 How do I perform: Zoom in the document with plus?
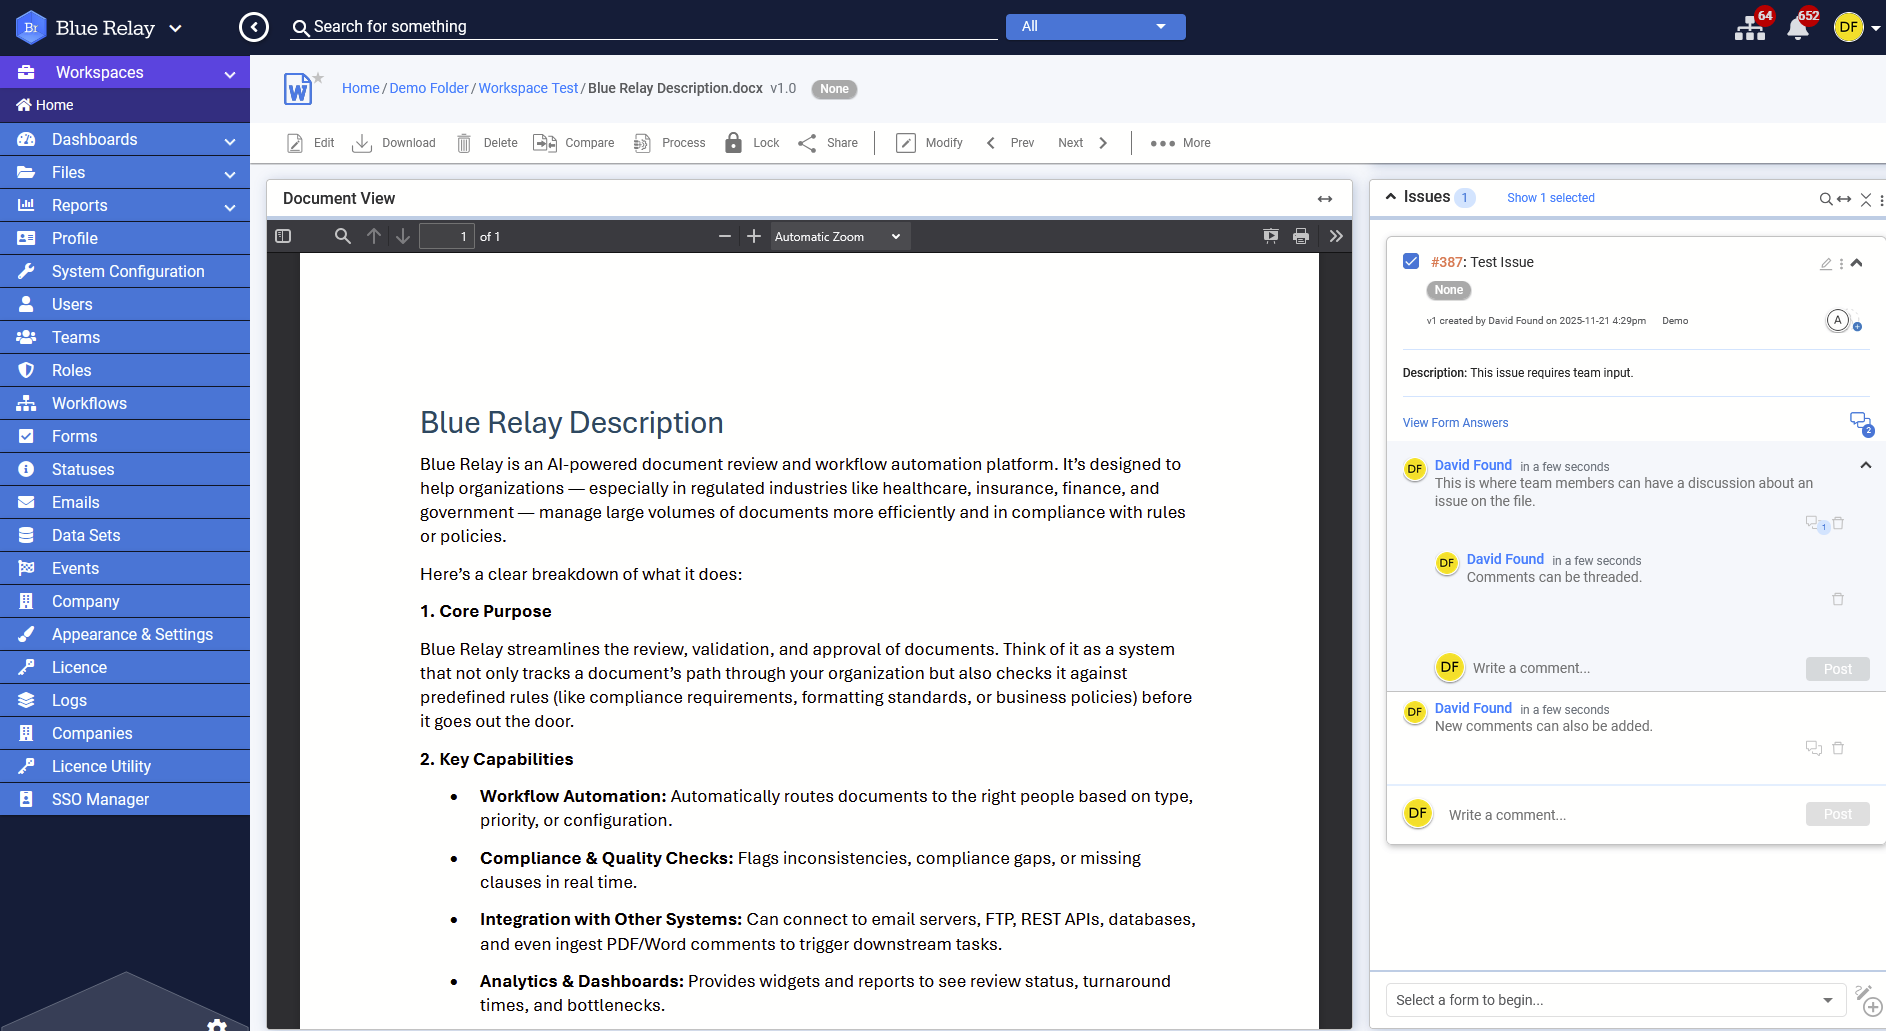[754, 236]
